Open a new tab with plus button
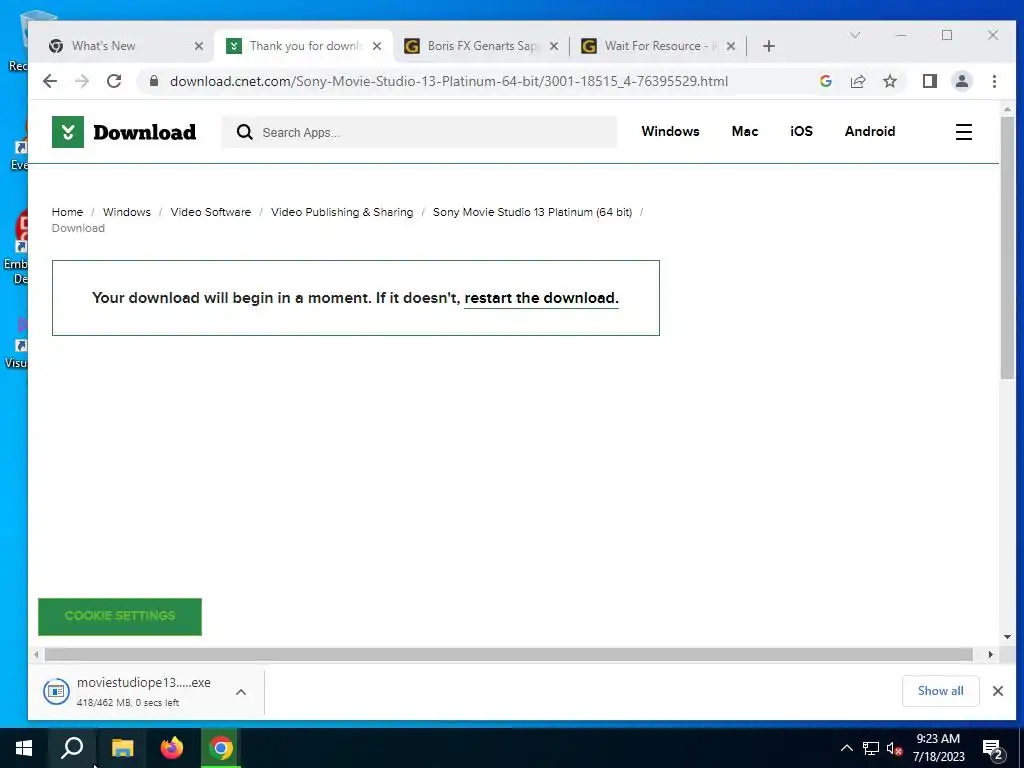1024x768 pixels. [x=769, y=46]
